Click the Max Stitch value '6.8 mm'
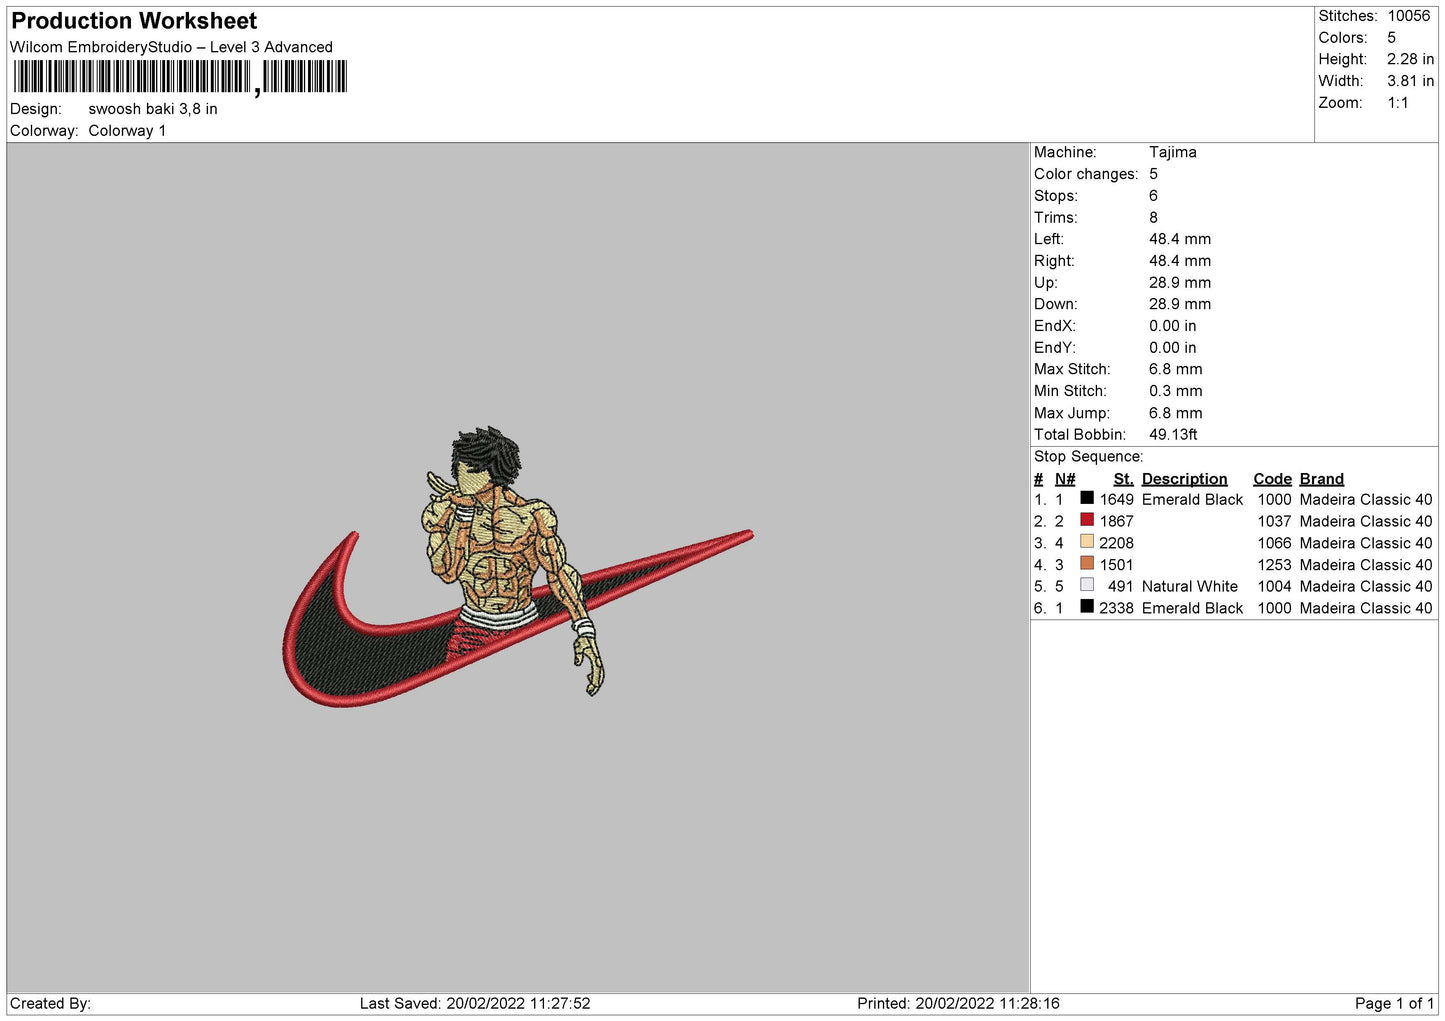This screenshot has height=1021, width=1445. point(1176,369)
